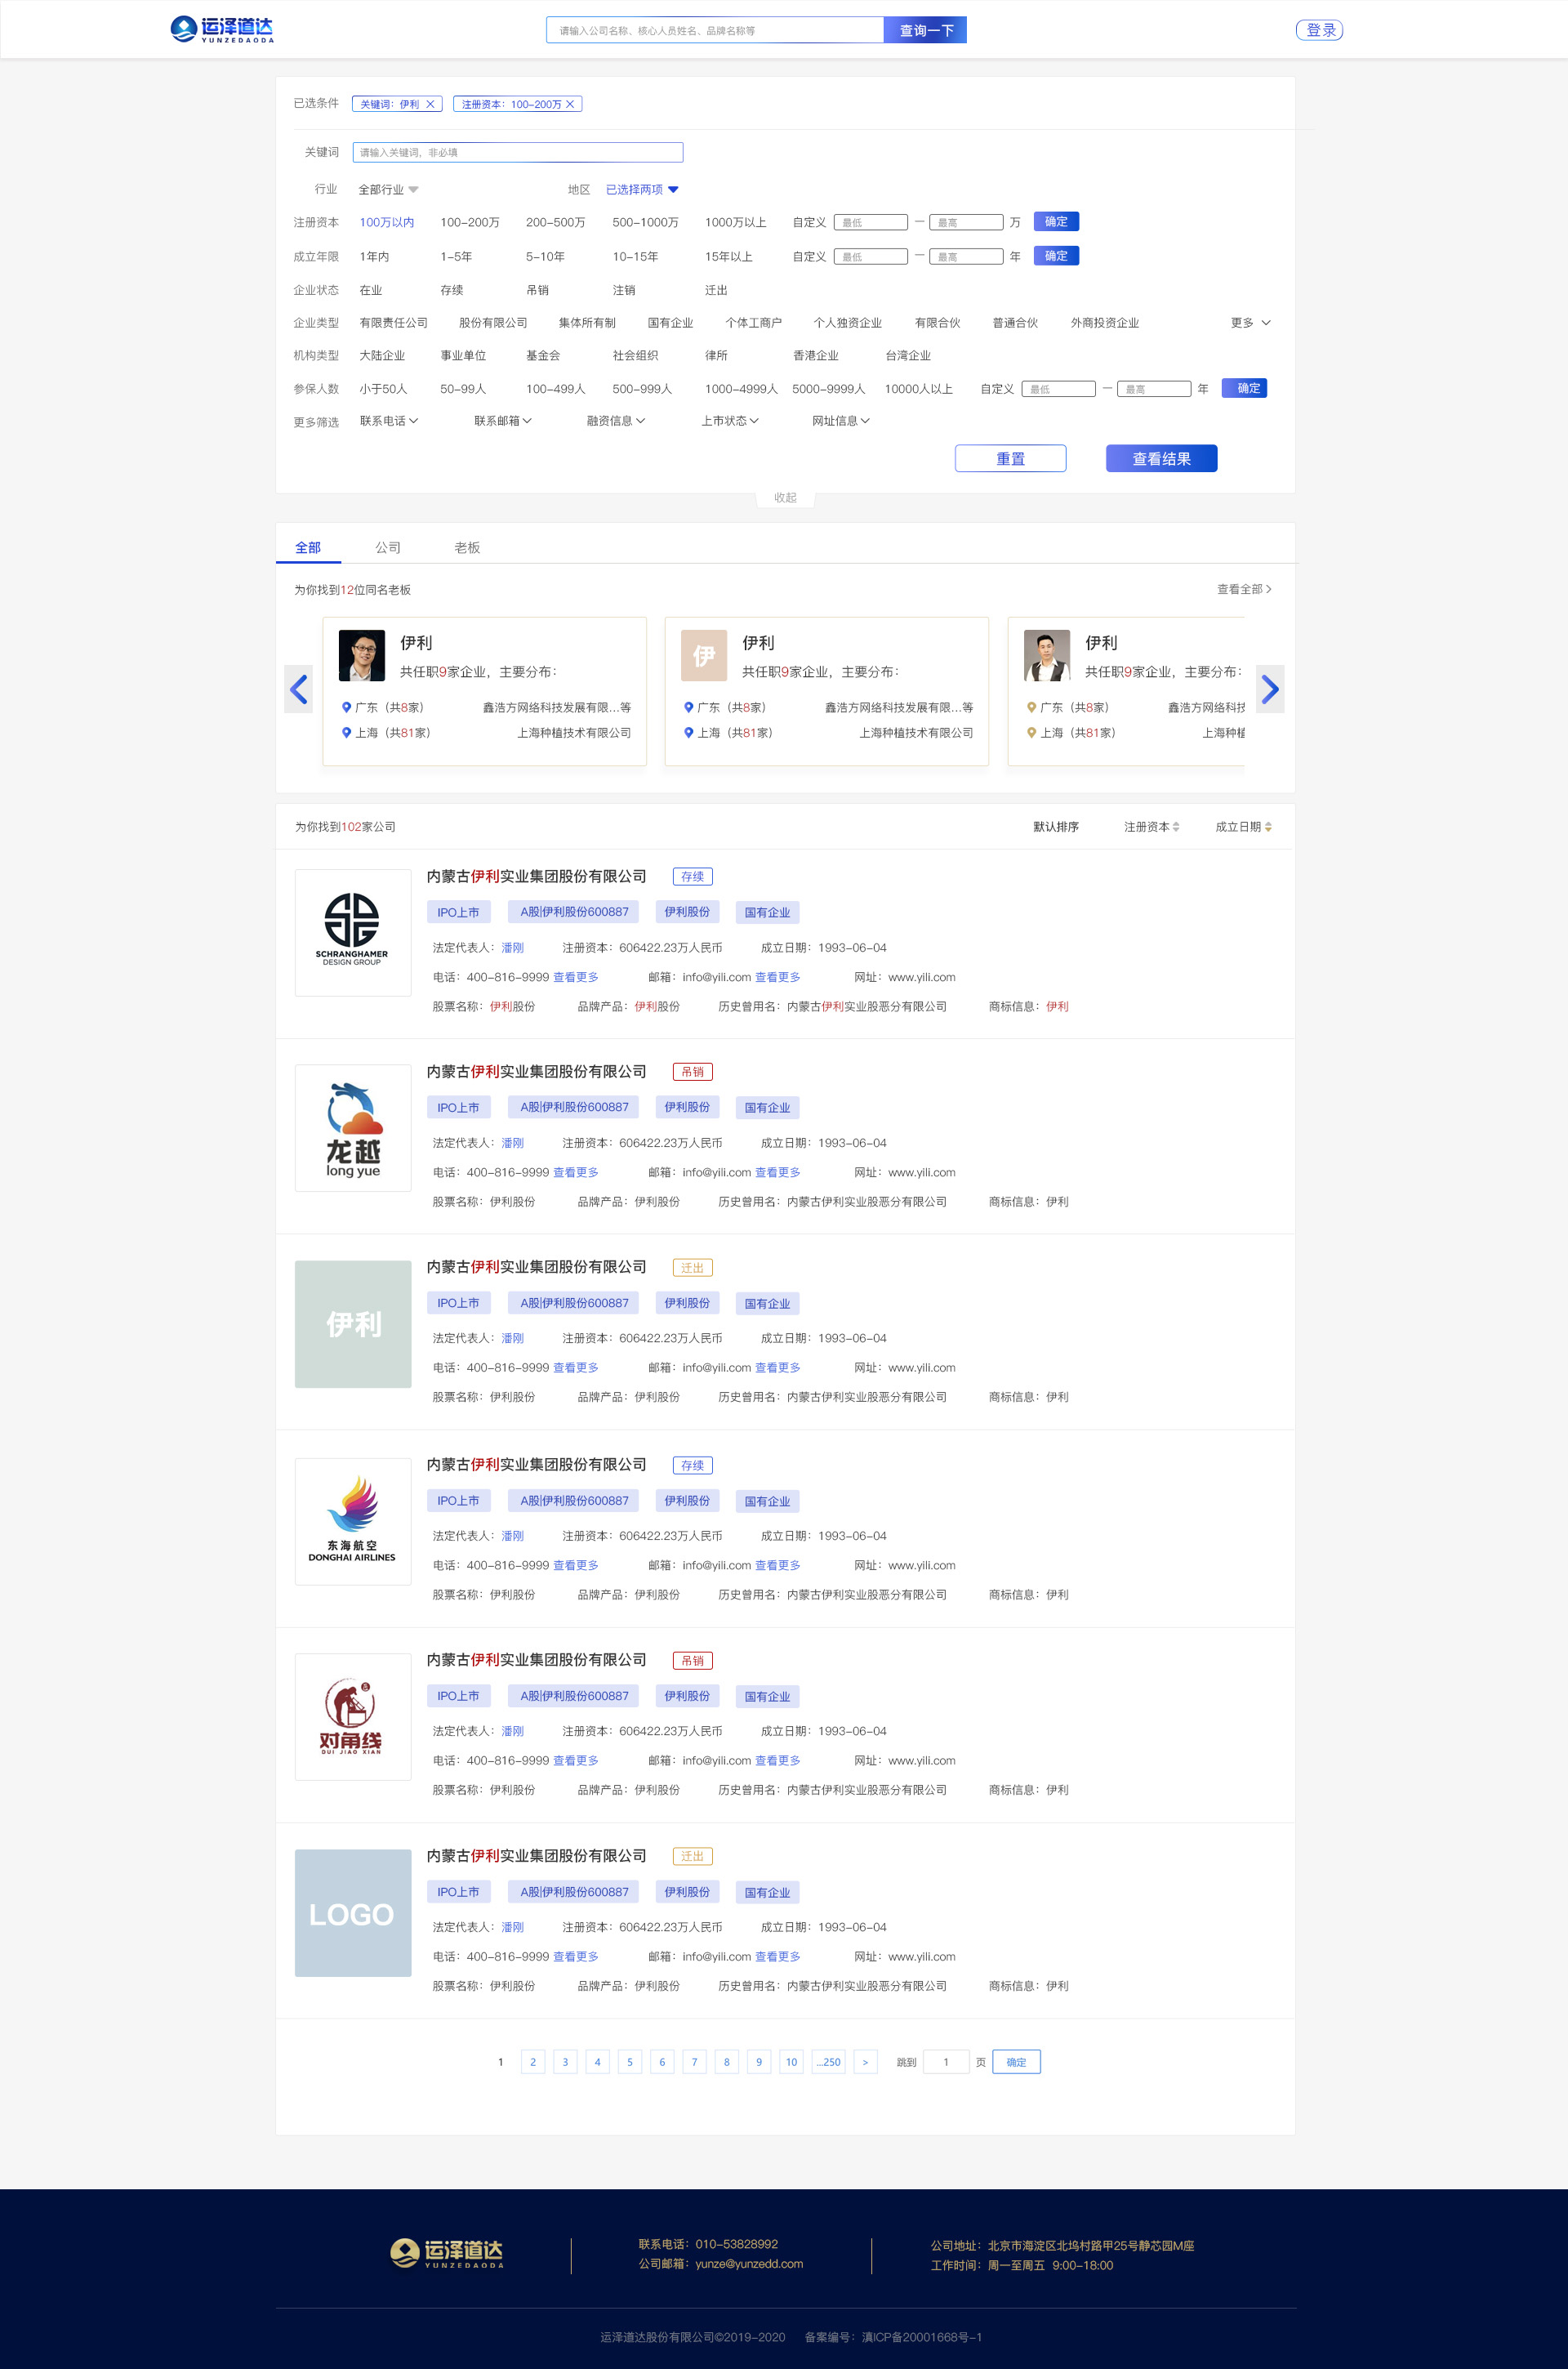The image size is (1568, 2369).
Task: Switch to 公司 results tab
Action: pyautogui.click(x=388, y=547)
